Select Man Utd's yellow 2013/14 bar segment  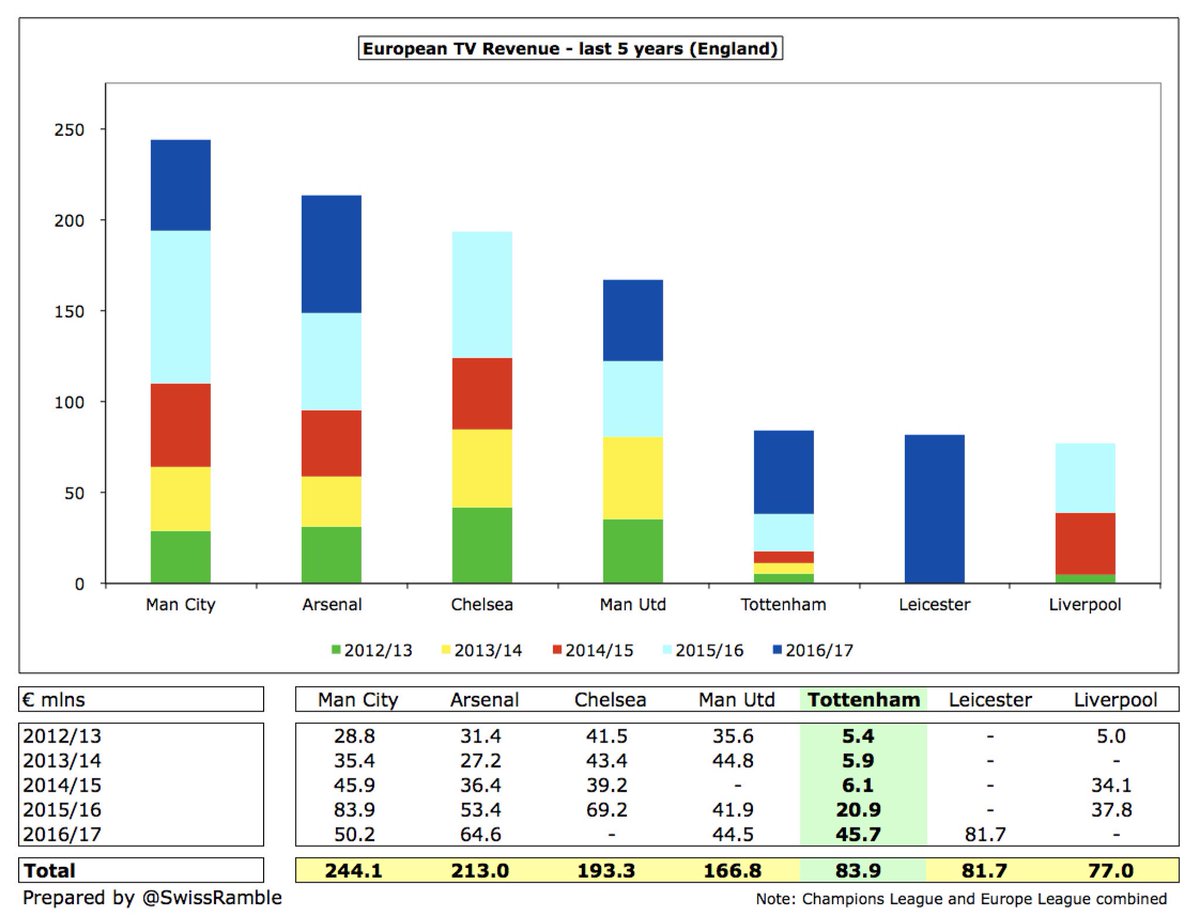pyautogui.click(x=633, y=478)
